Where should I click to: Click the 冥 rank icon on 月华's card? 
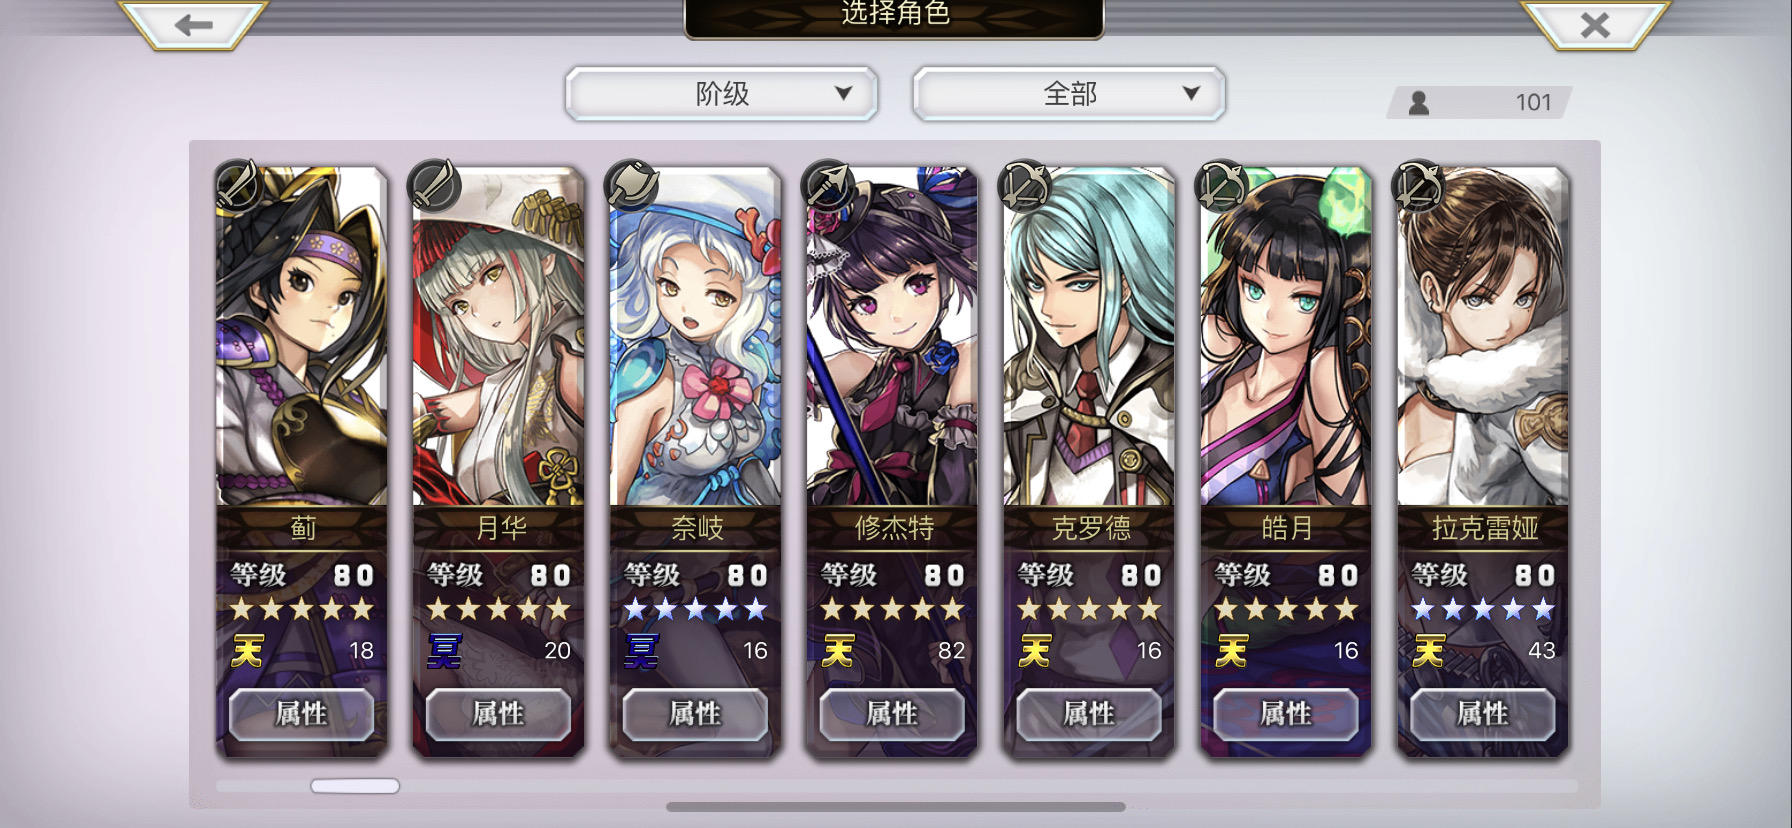coord(444,651)
